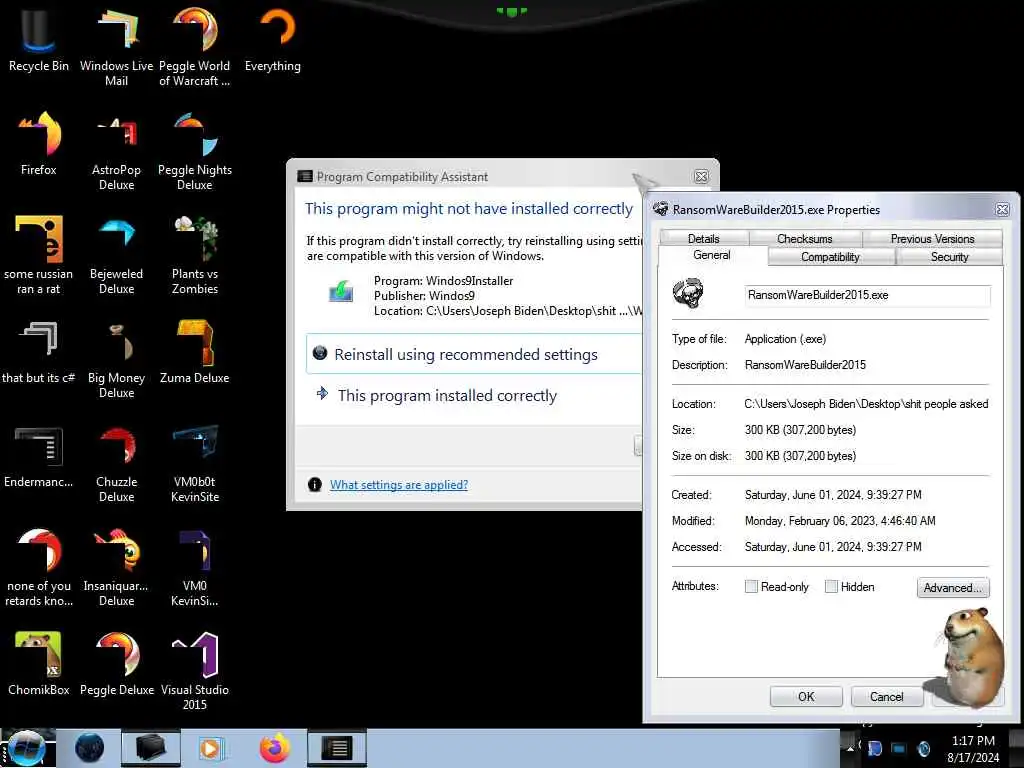Select 'none of you' desktop icon
Viewport: 1024px width, 768px height.
[x=39, y=567]
